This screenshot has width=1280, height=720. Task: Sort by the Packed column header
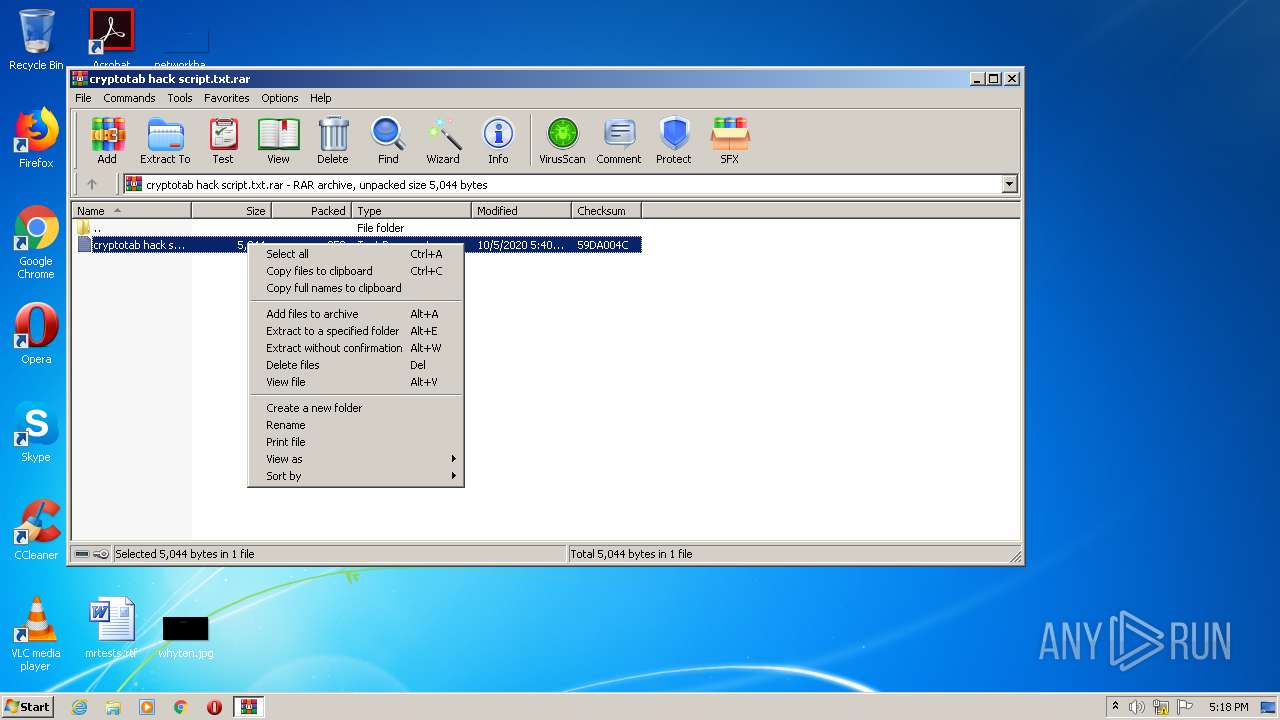pyautogui.click(x=311, y=211)
